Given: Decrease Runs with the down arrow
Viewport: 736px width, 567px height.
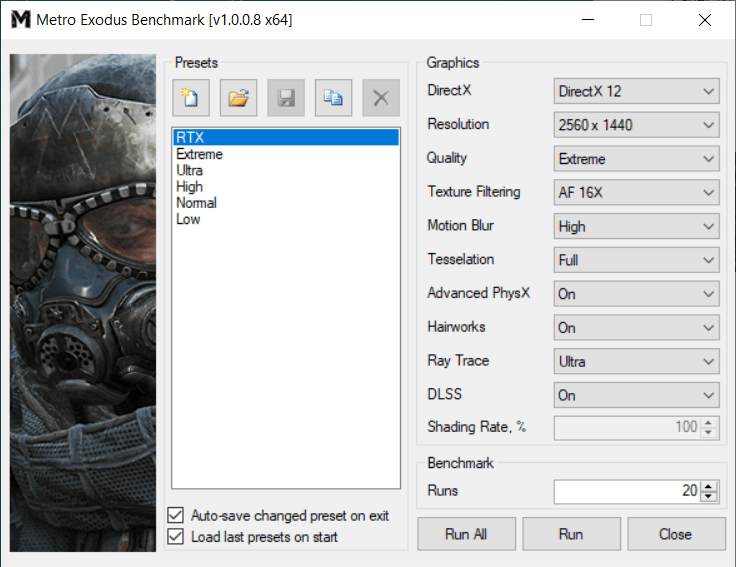Looking at the screenshot, I should 709,497.
